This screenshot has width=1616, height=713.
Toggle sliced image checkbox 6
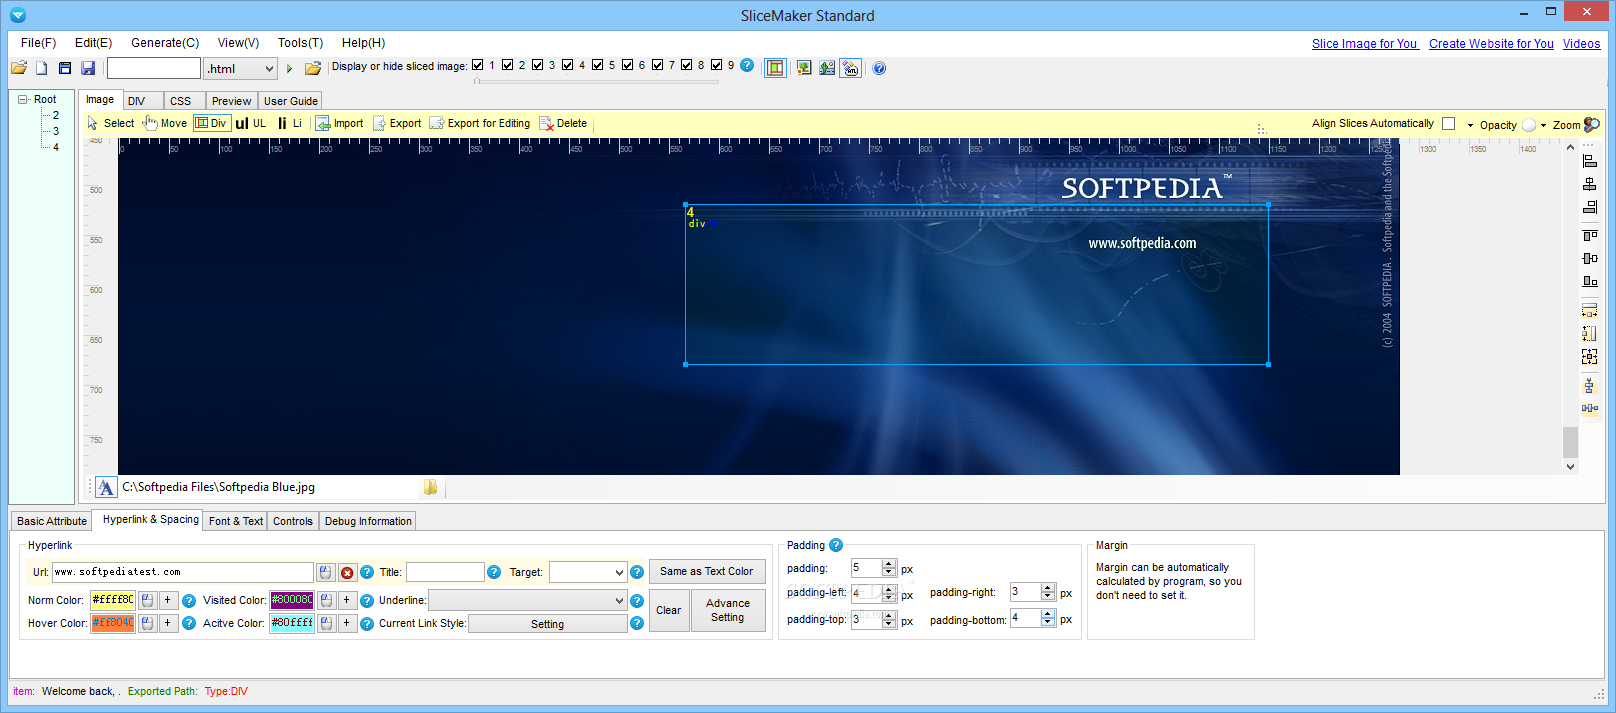click(x=628, y=65)
